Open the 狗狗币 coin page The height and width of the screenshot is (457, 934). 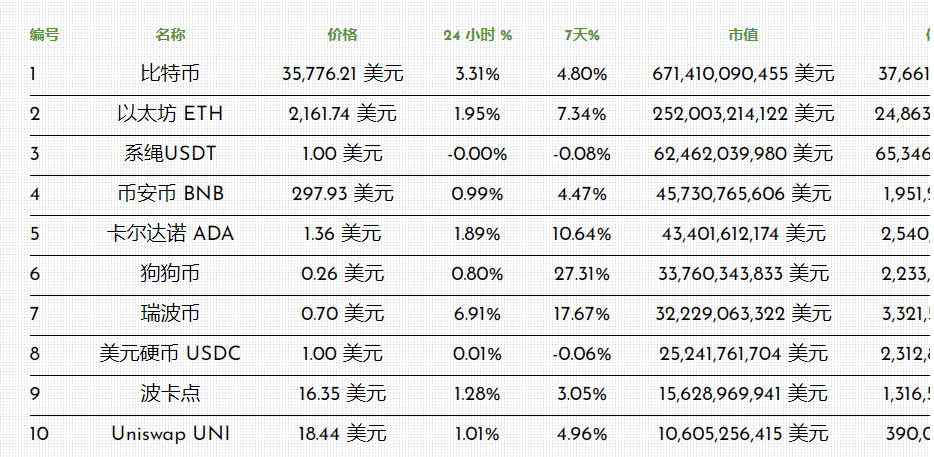pyautogui.click(x=170, y=274)
